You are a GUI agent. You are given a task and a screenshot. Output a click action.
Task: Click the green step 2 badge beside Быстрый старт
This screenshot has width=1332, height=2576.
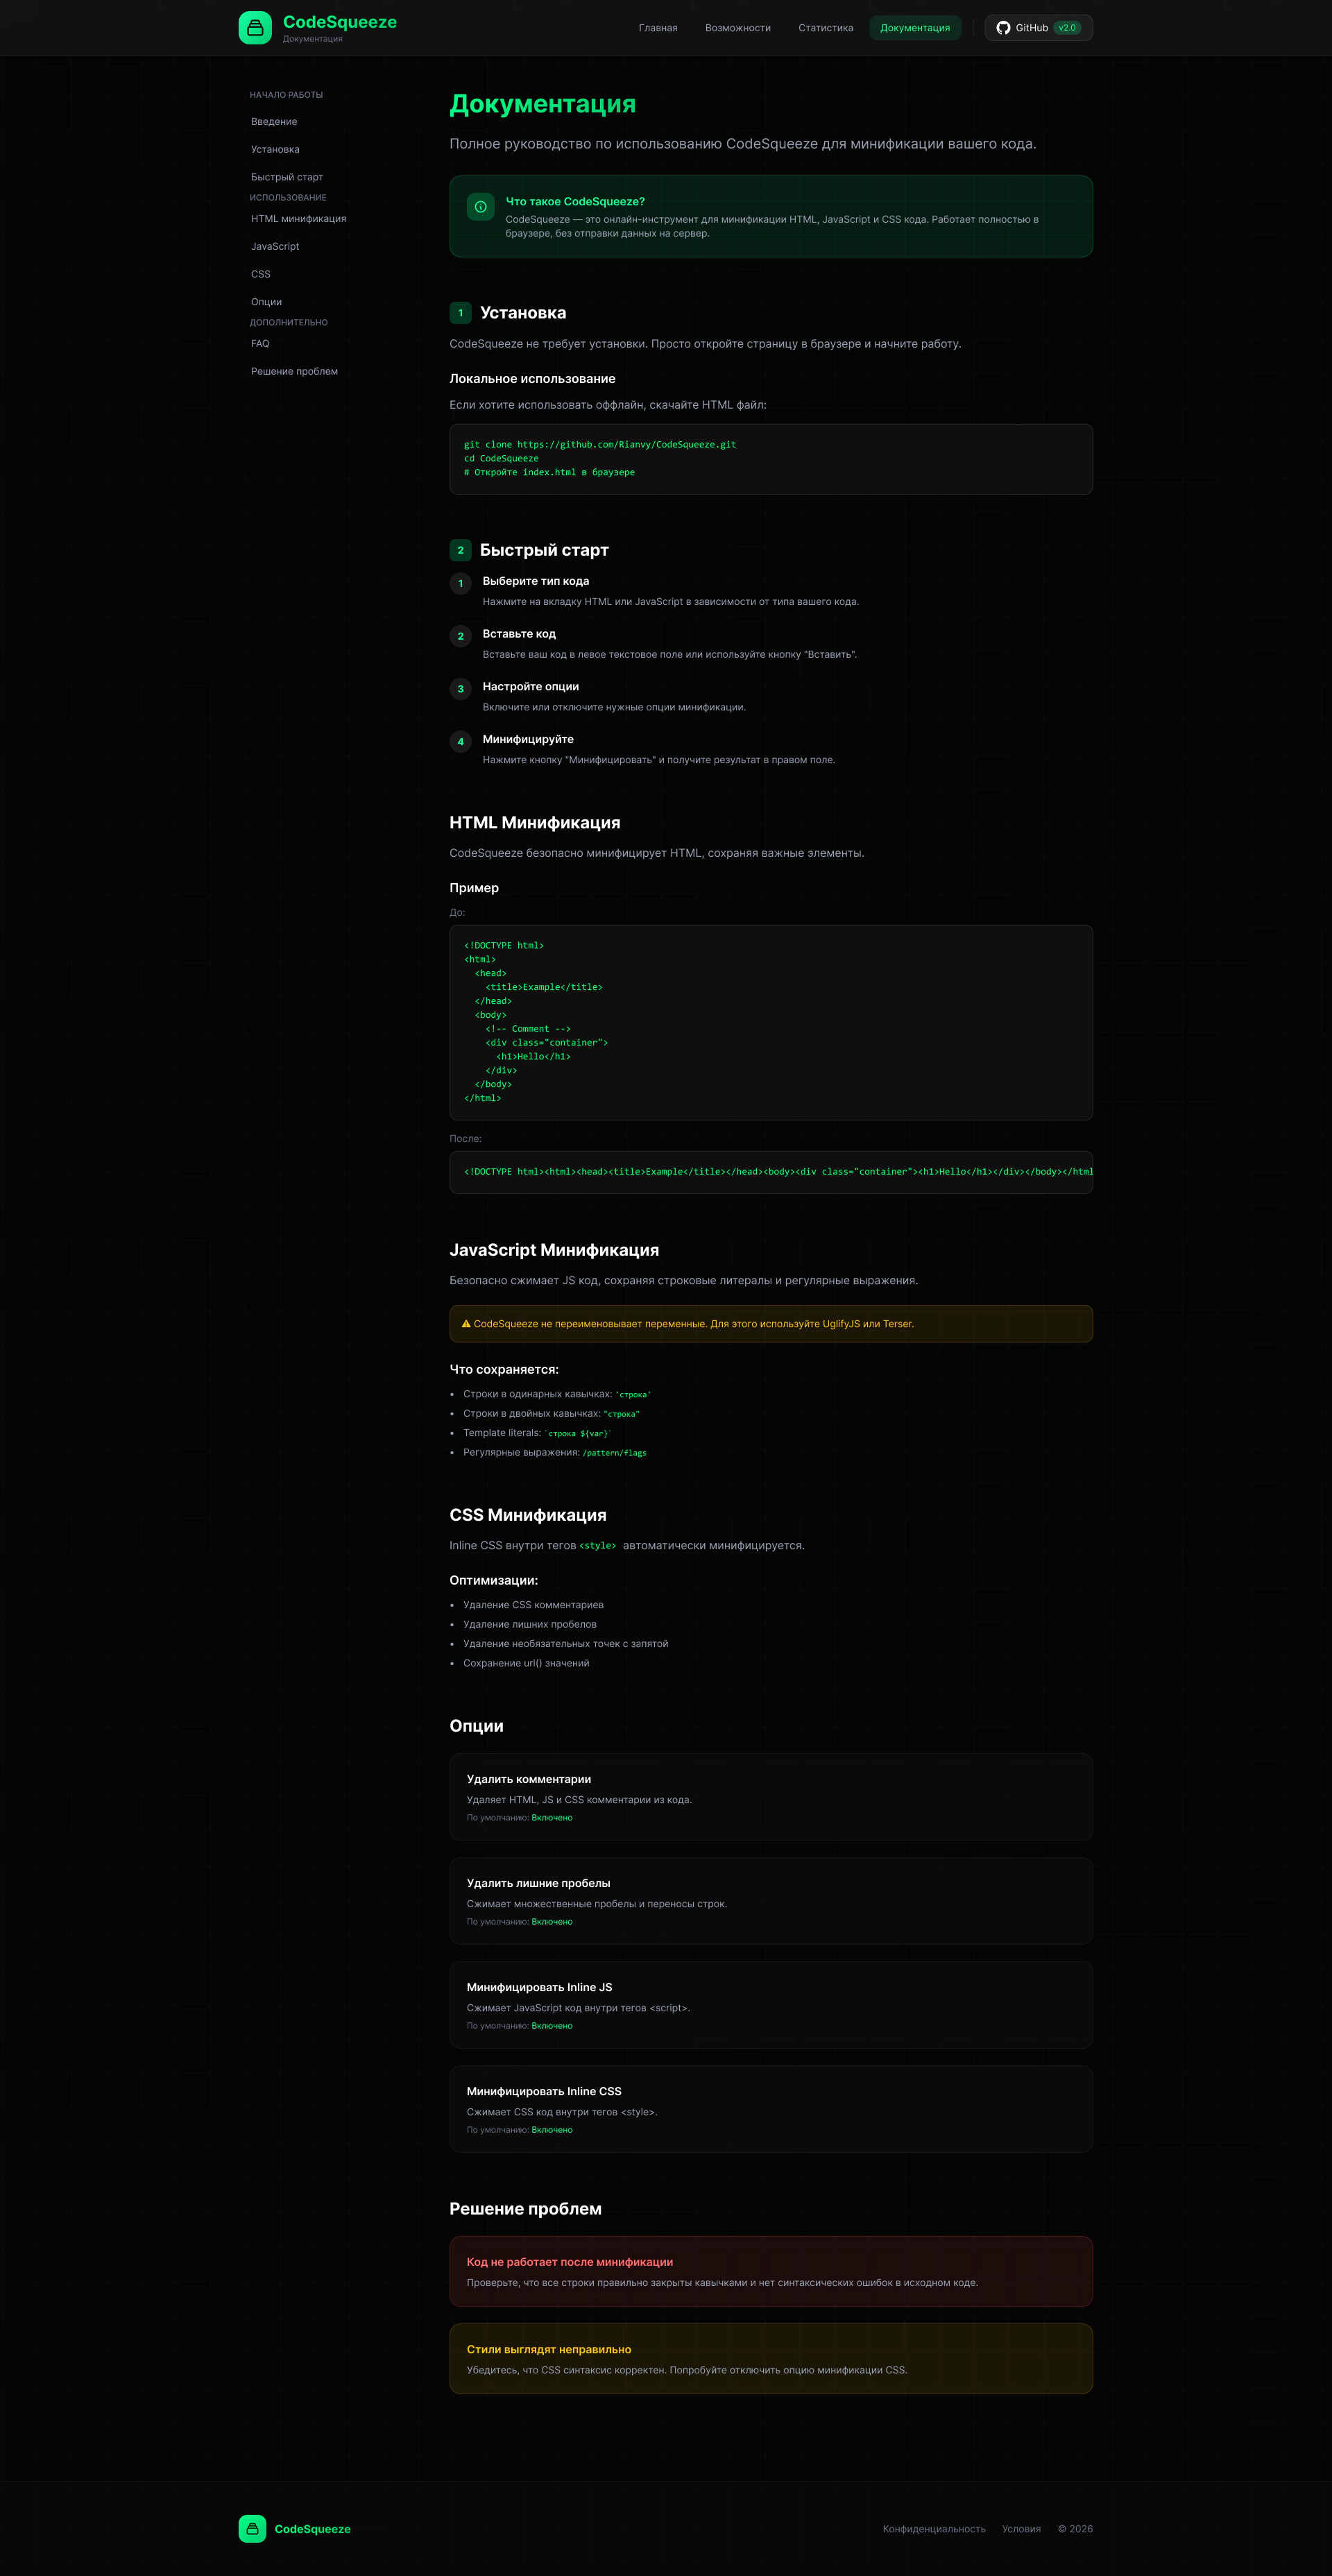tap(460, 549)
